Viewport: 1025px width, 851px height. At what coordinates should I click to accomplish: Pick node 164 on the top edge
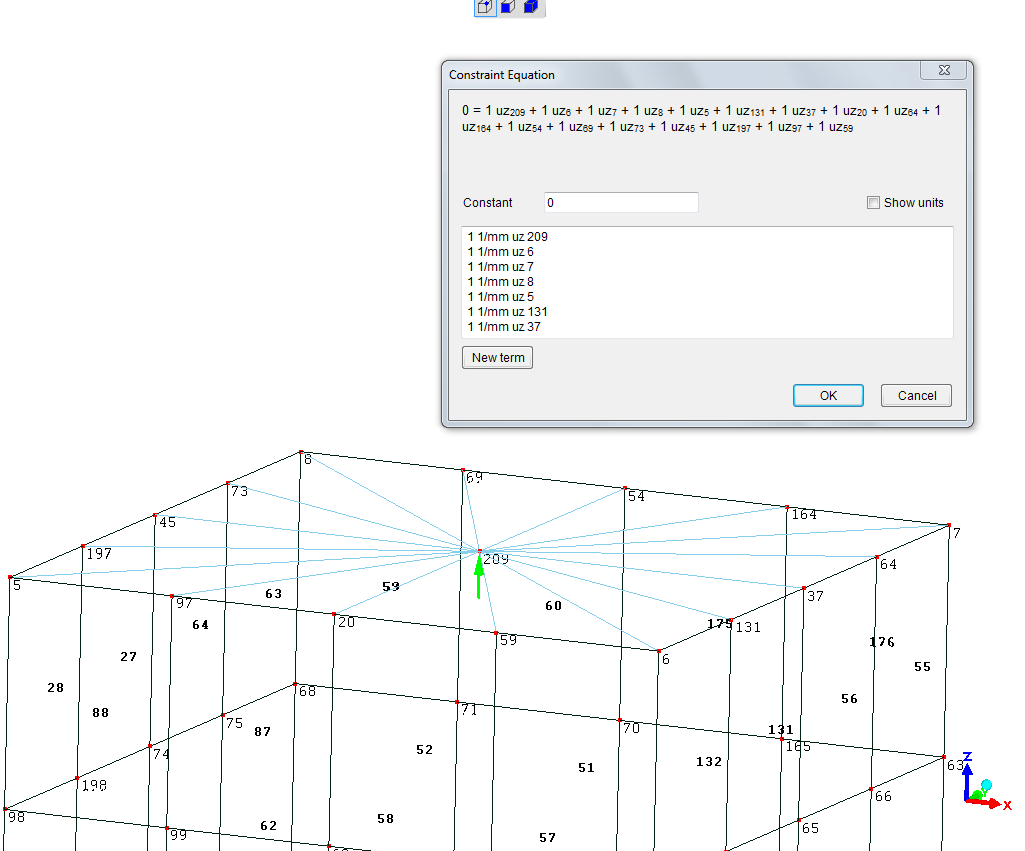tap(787, 507)
